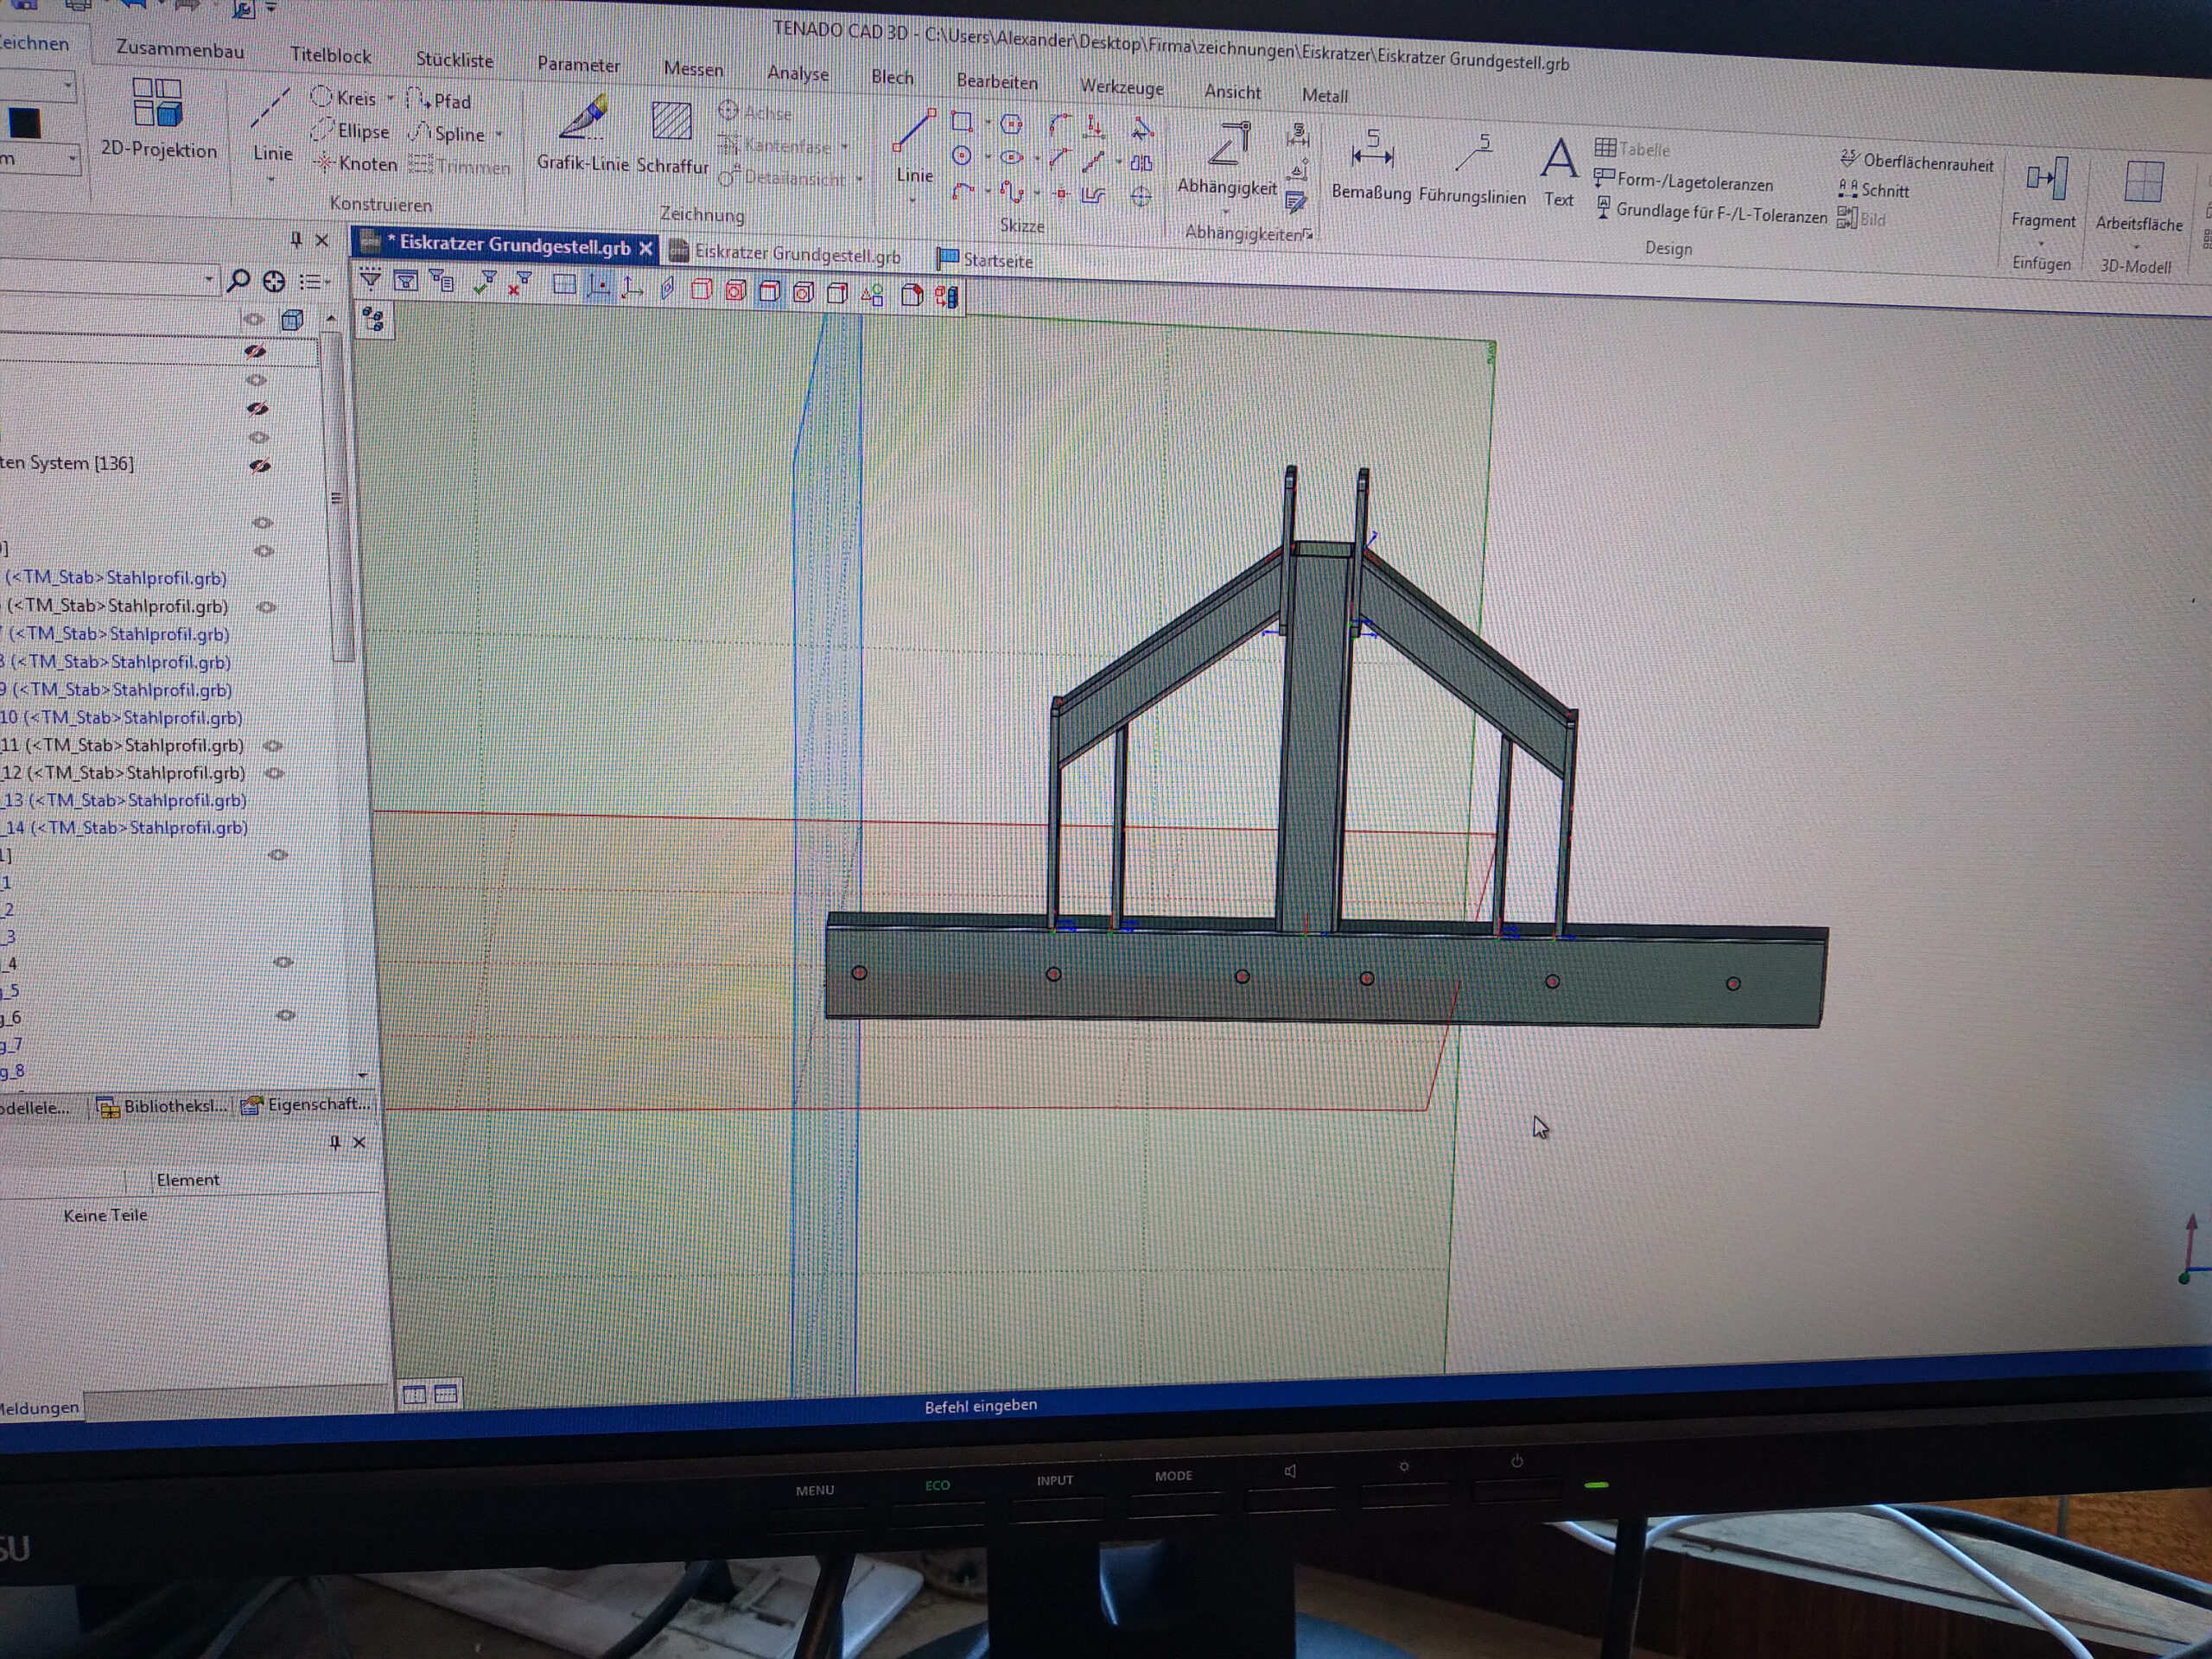Click the red wireframe cube selector icon
The image size is (2212, 1659).
coord(701,290)
